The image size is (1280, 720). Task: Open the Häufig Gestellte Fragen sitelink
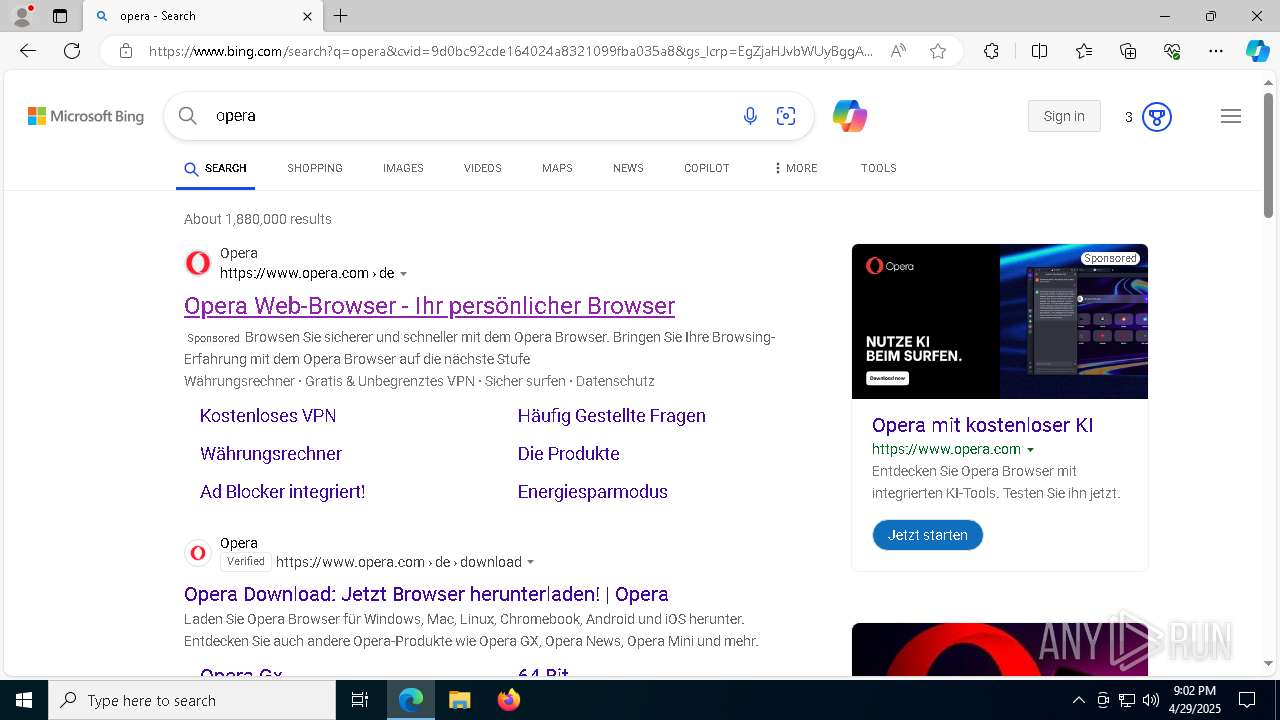pyautogui.click(x=612, y=416)
